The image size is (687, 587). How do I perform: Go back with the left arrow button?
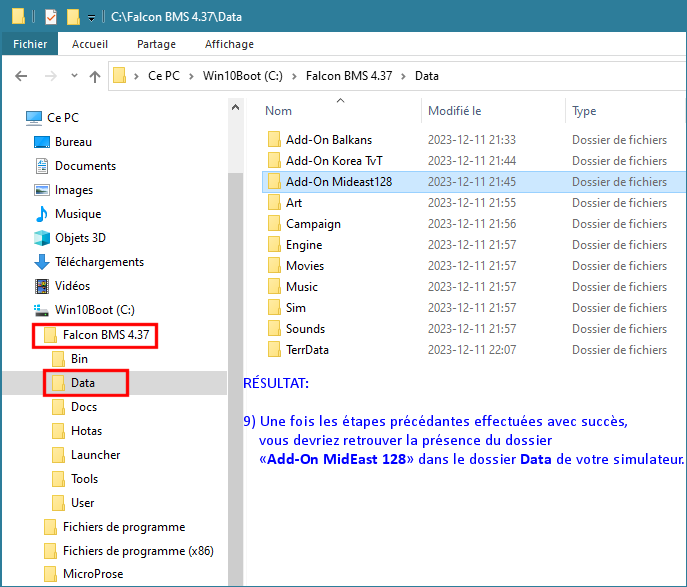pyautogui.click(x=21, y=76)
